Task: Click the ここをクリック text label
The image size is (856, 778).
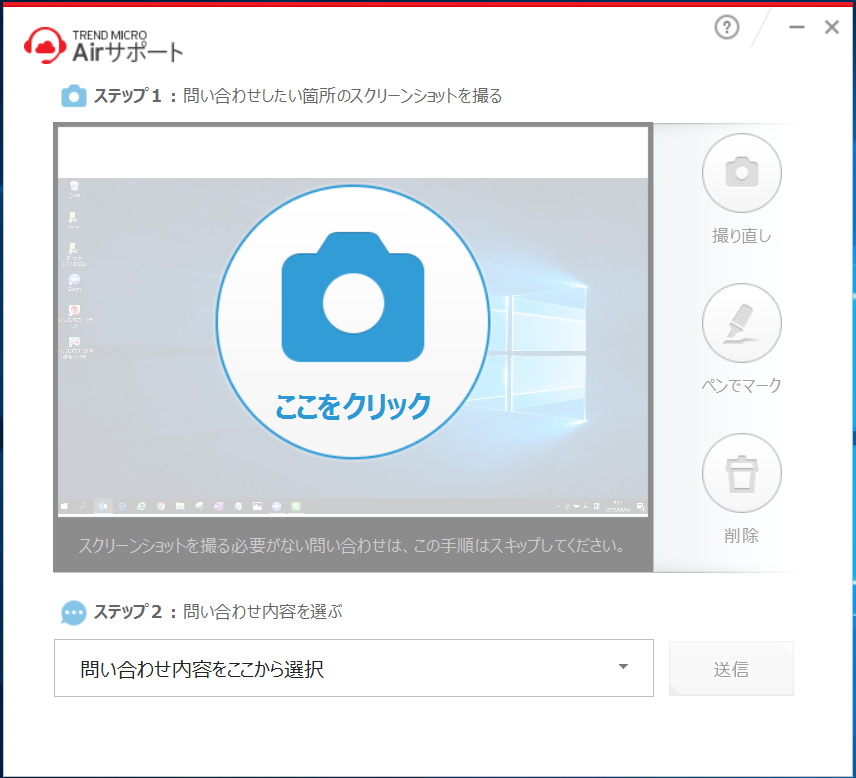Action: click(x=353, y=405)
